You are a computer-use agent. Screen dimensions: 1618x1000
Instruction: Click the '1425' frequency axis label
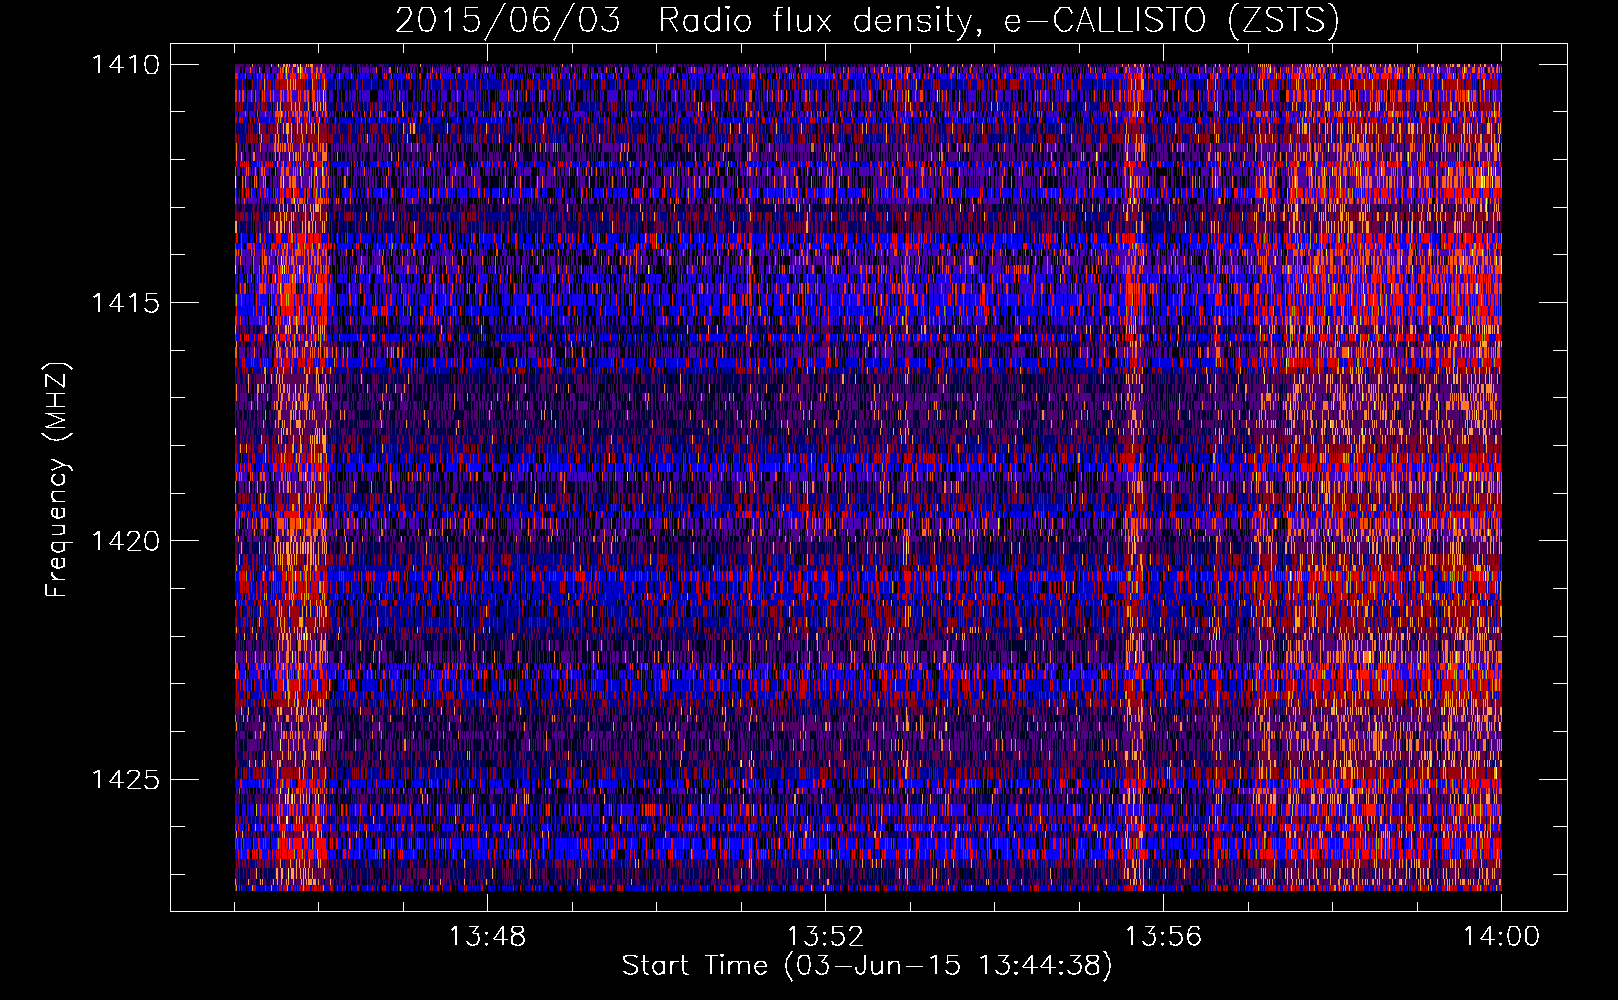[125, 779]
